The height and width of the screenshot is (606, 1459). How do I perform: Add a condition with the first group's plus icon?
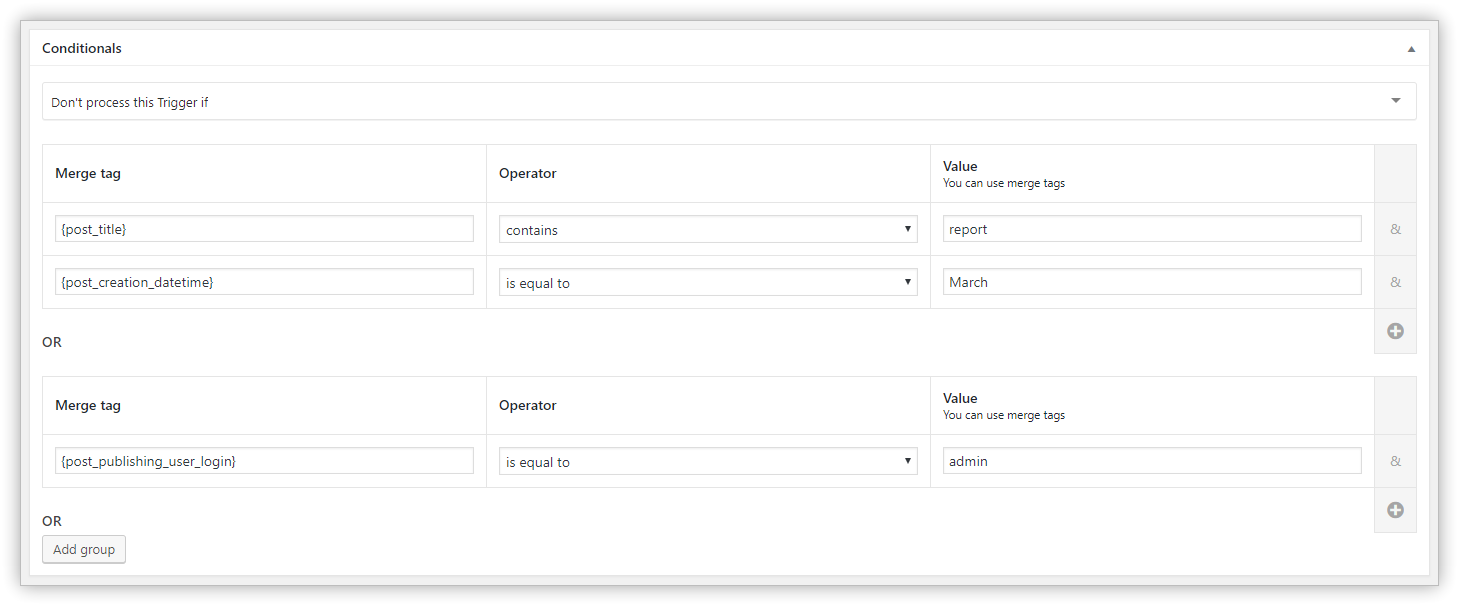[x=1395, y=331]
